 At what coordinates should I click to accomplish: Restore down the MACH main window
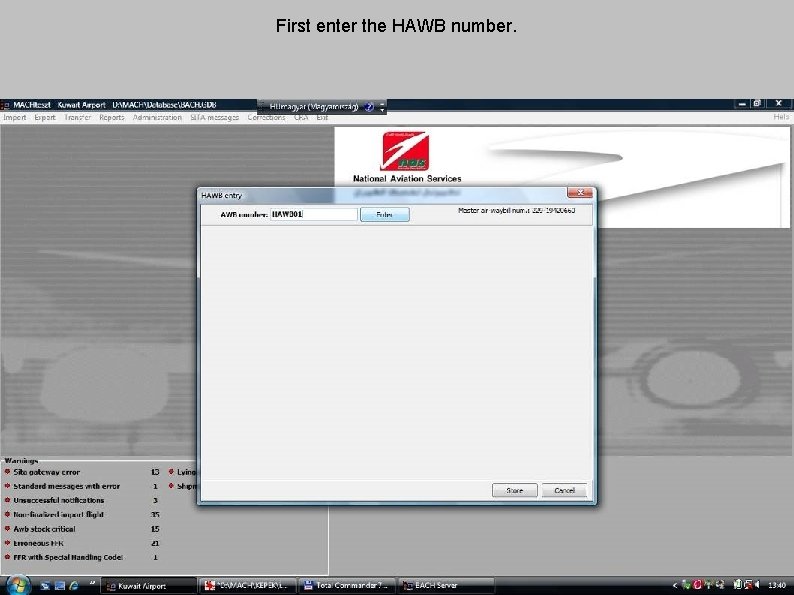click(758, 104)
